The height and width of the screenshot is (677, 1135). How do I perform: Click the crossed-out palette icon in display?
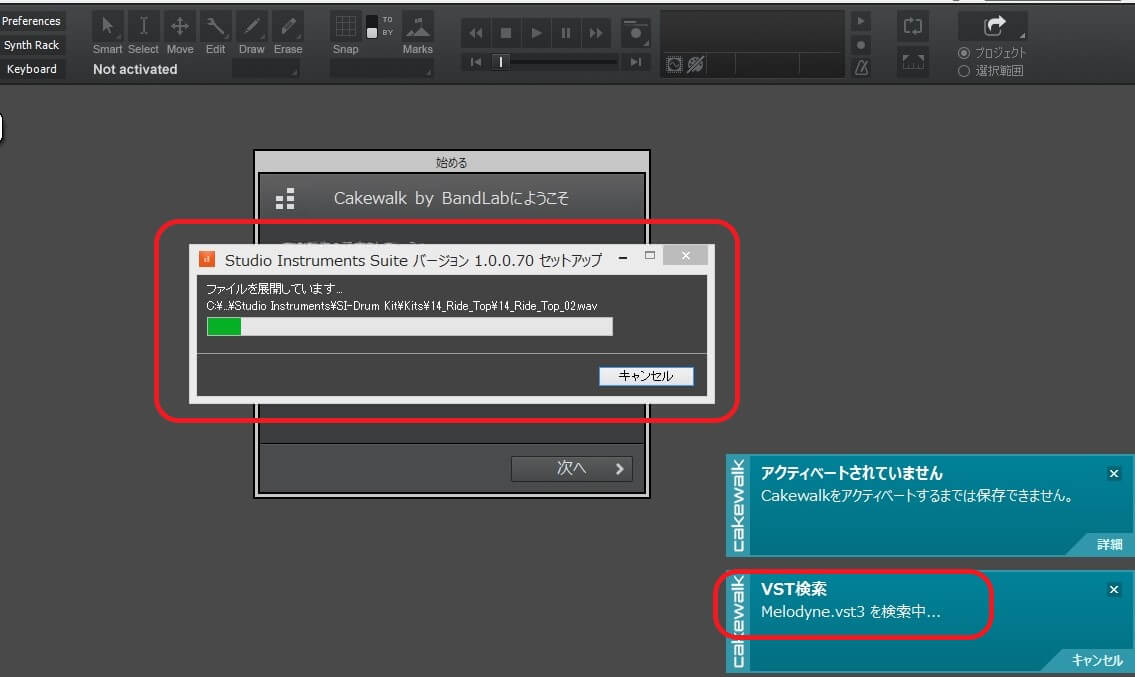tap(696, 64)
